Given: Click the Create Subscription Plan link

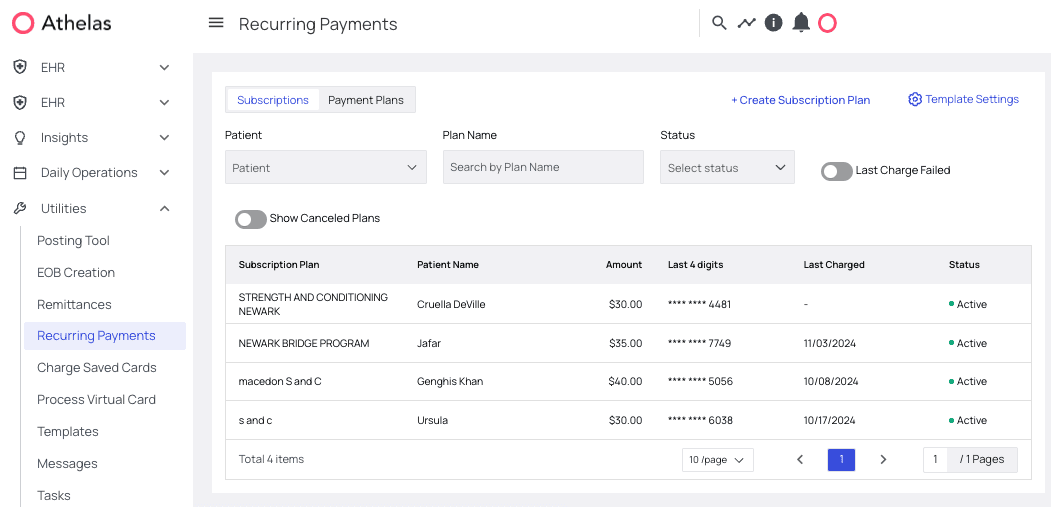Looking at the screenshot, I should pyautogui.click(x=800, y=100).
